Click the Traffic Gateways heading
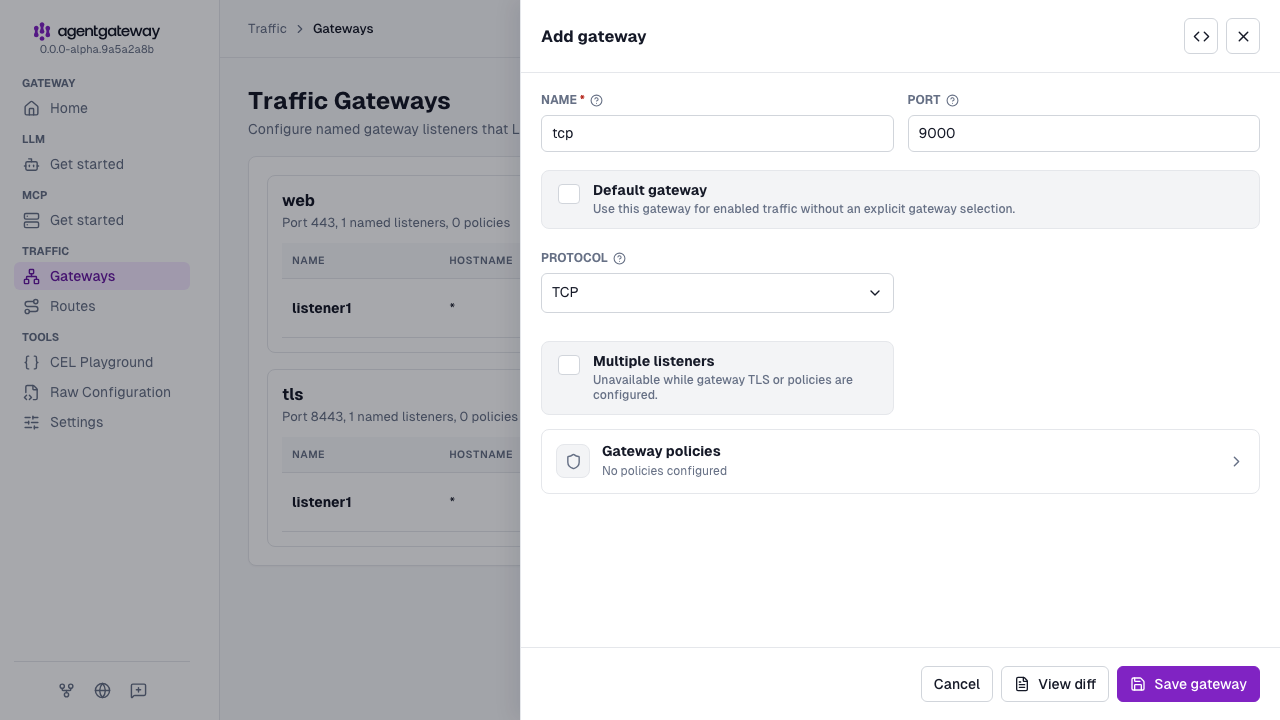1280x720 pixels. click(349, 101)
